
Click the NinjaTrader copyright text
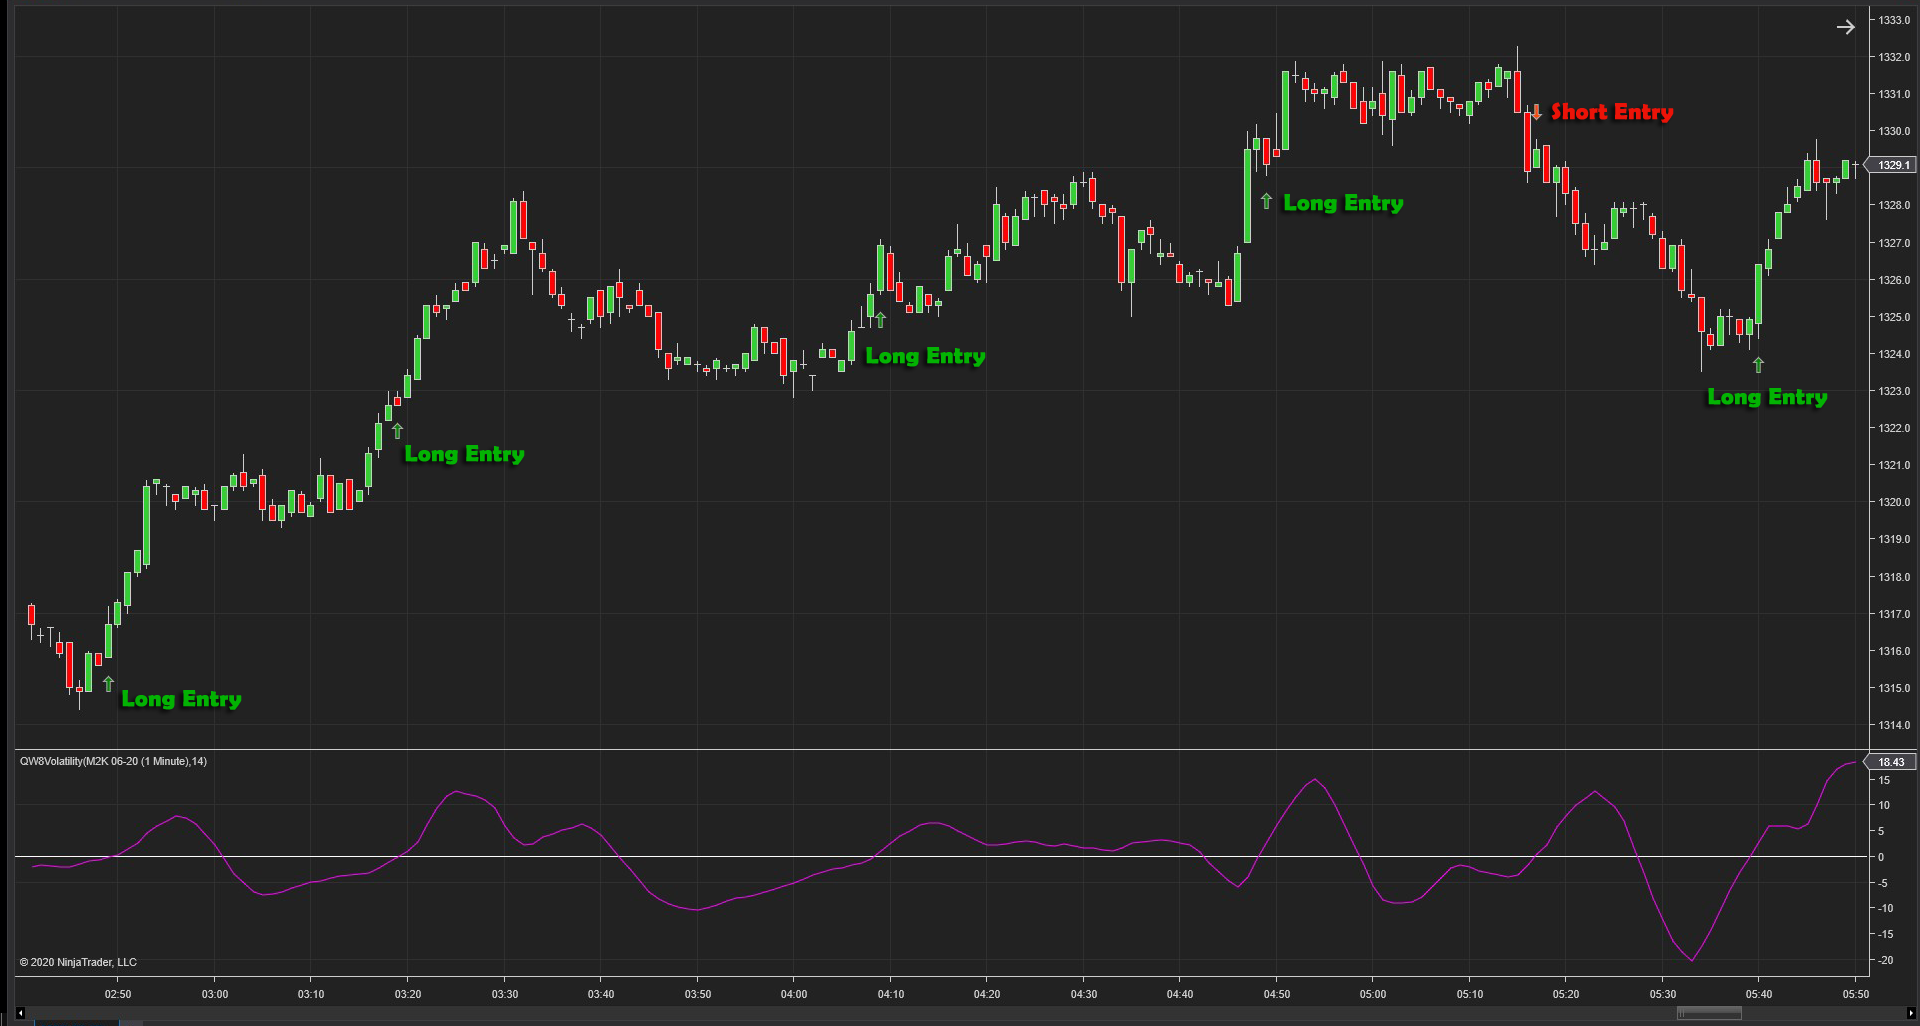[x=78, y=962]
